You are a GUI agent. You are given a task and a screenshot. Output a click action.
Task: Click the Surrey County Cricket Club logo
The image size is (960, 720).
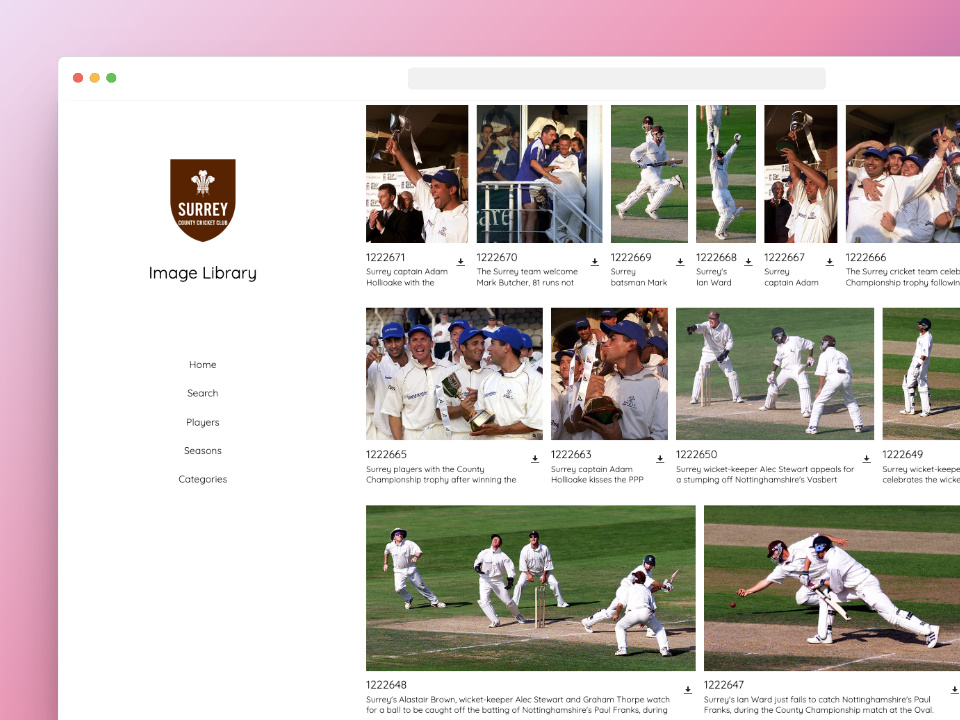pyautogui.click(x=203, y=199)
